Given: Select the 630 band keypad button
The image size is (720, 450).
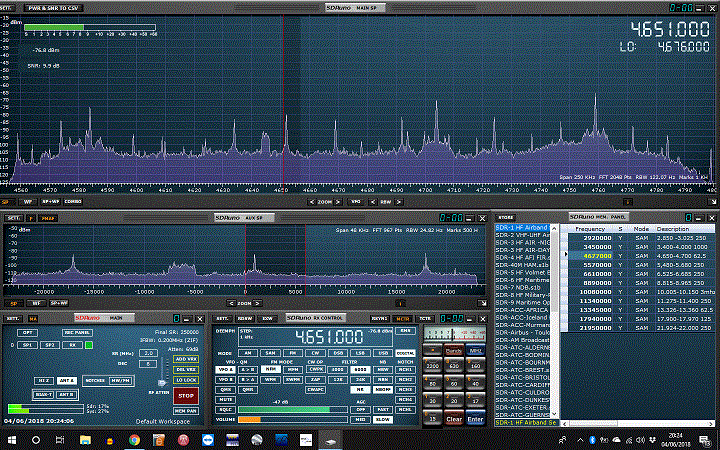Looking at the screenshot, I should [454, 365].
